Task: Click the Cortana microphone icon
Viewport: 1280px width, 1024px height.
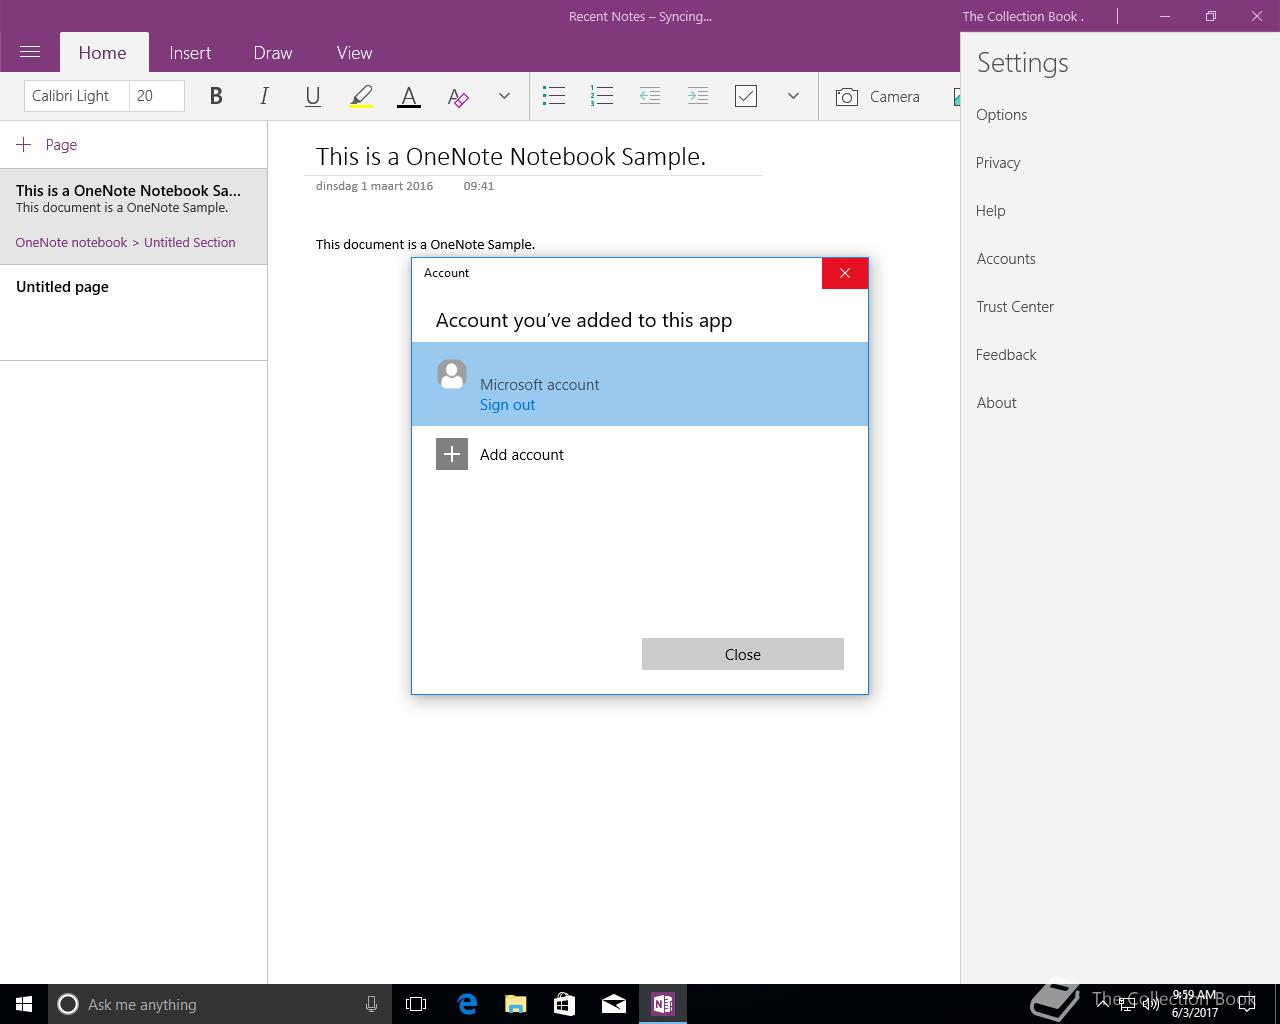Action: coord(371,1004)
